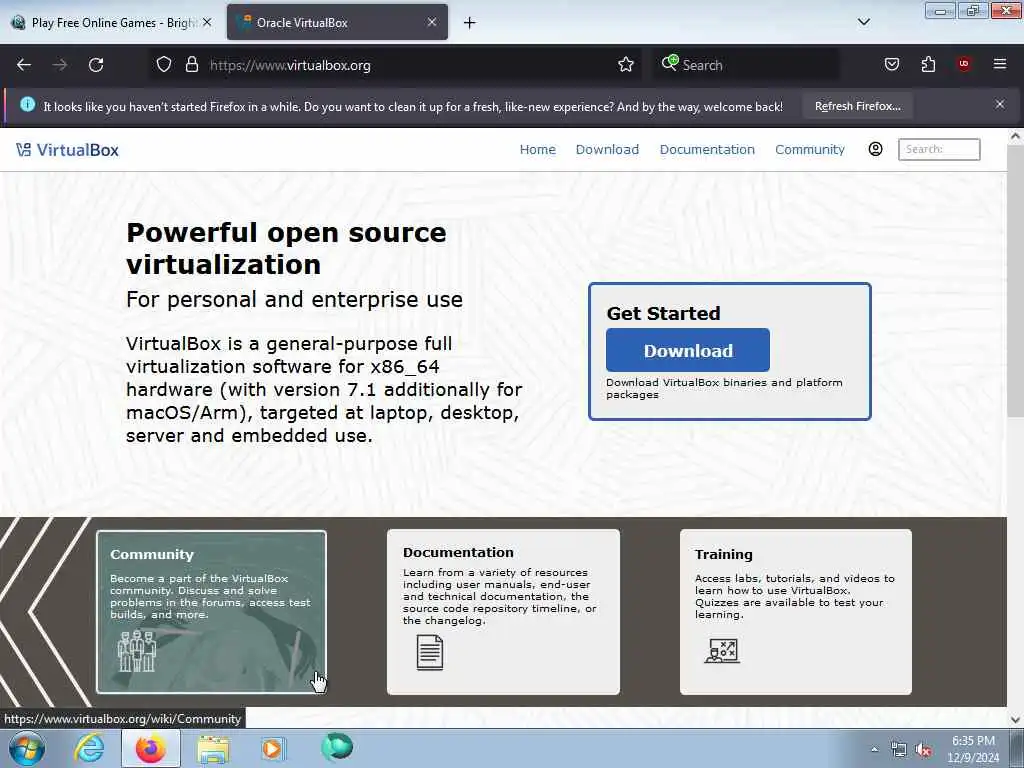Image resolution: width=1024 pixels, height=768 pixels.
Task: Click the muted volume tray icon
Action: [x=923, y=750]
